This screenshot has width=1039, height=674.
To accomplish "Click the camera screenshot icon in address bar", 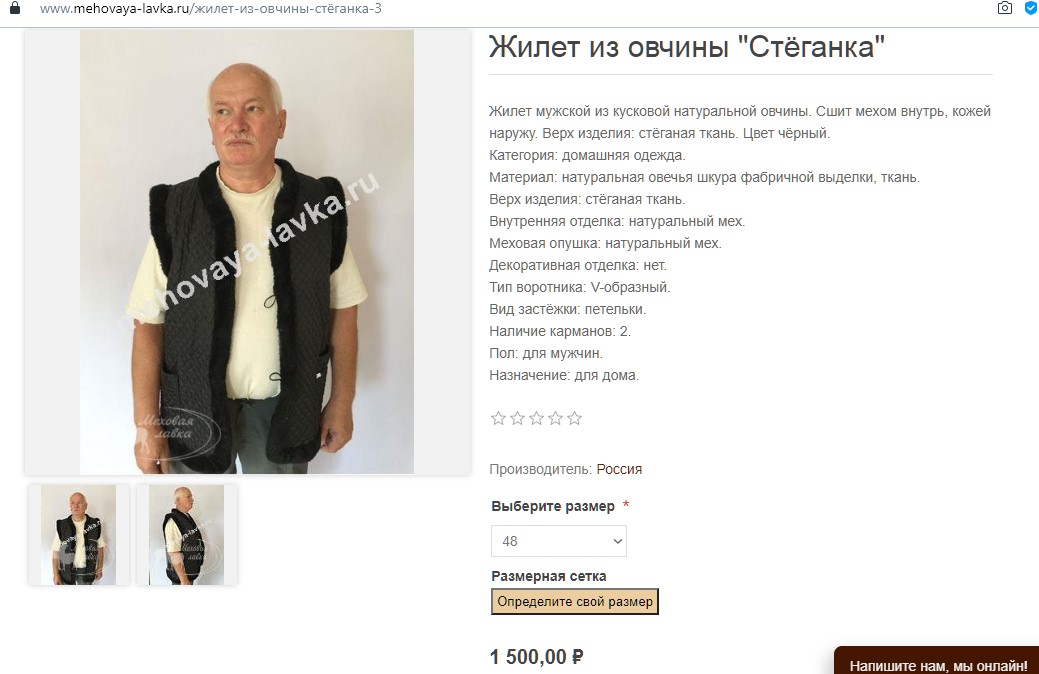I will (1005, 8).
